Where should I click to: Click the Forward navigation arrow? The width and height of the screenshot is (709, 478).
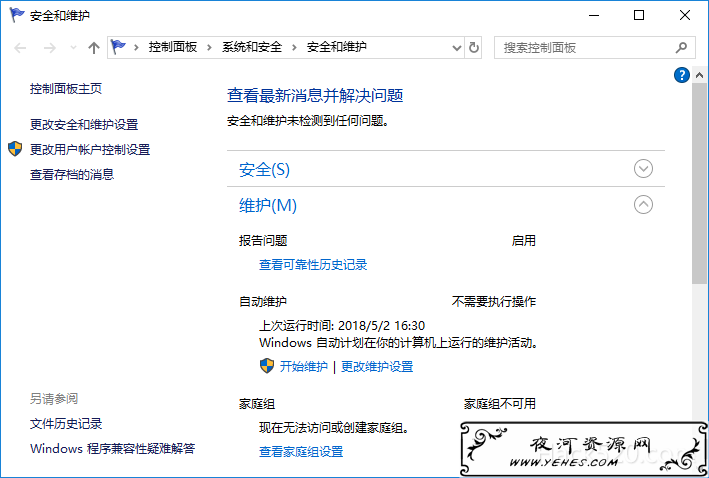[x=49, y=48]
